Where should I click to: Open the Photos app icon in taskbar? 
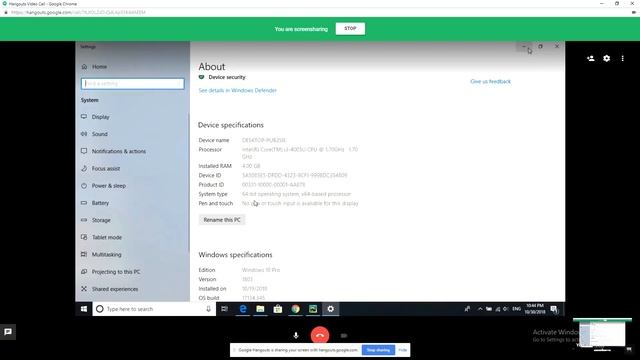point(313,309)
